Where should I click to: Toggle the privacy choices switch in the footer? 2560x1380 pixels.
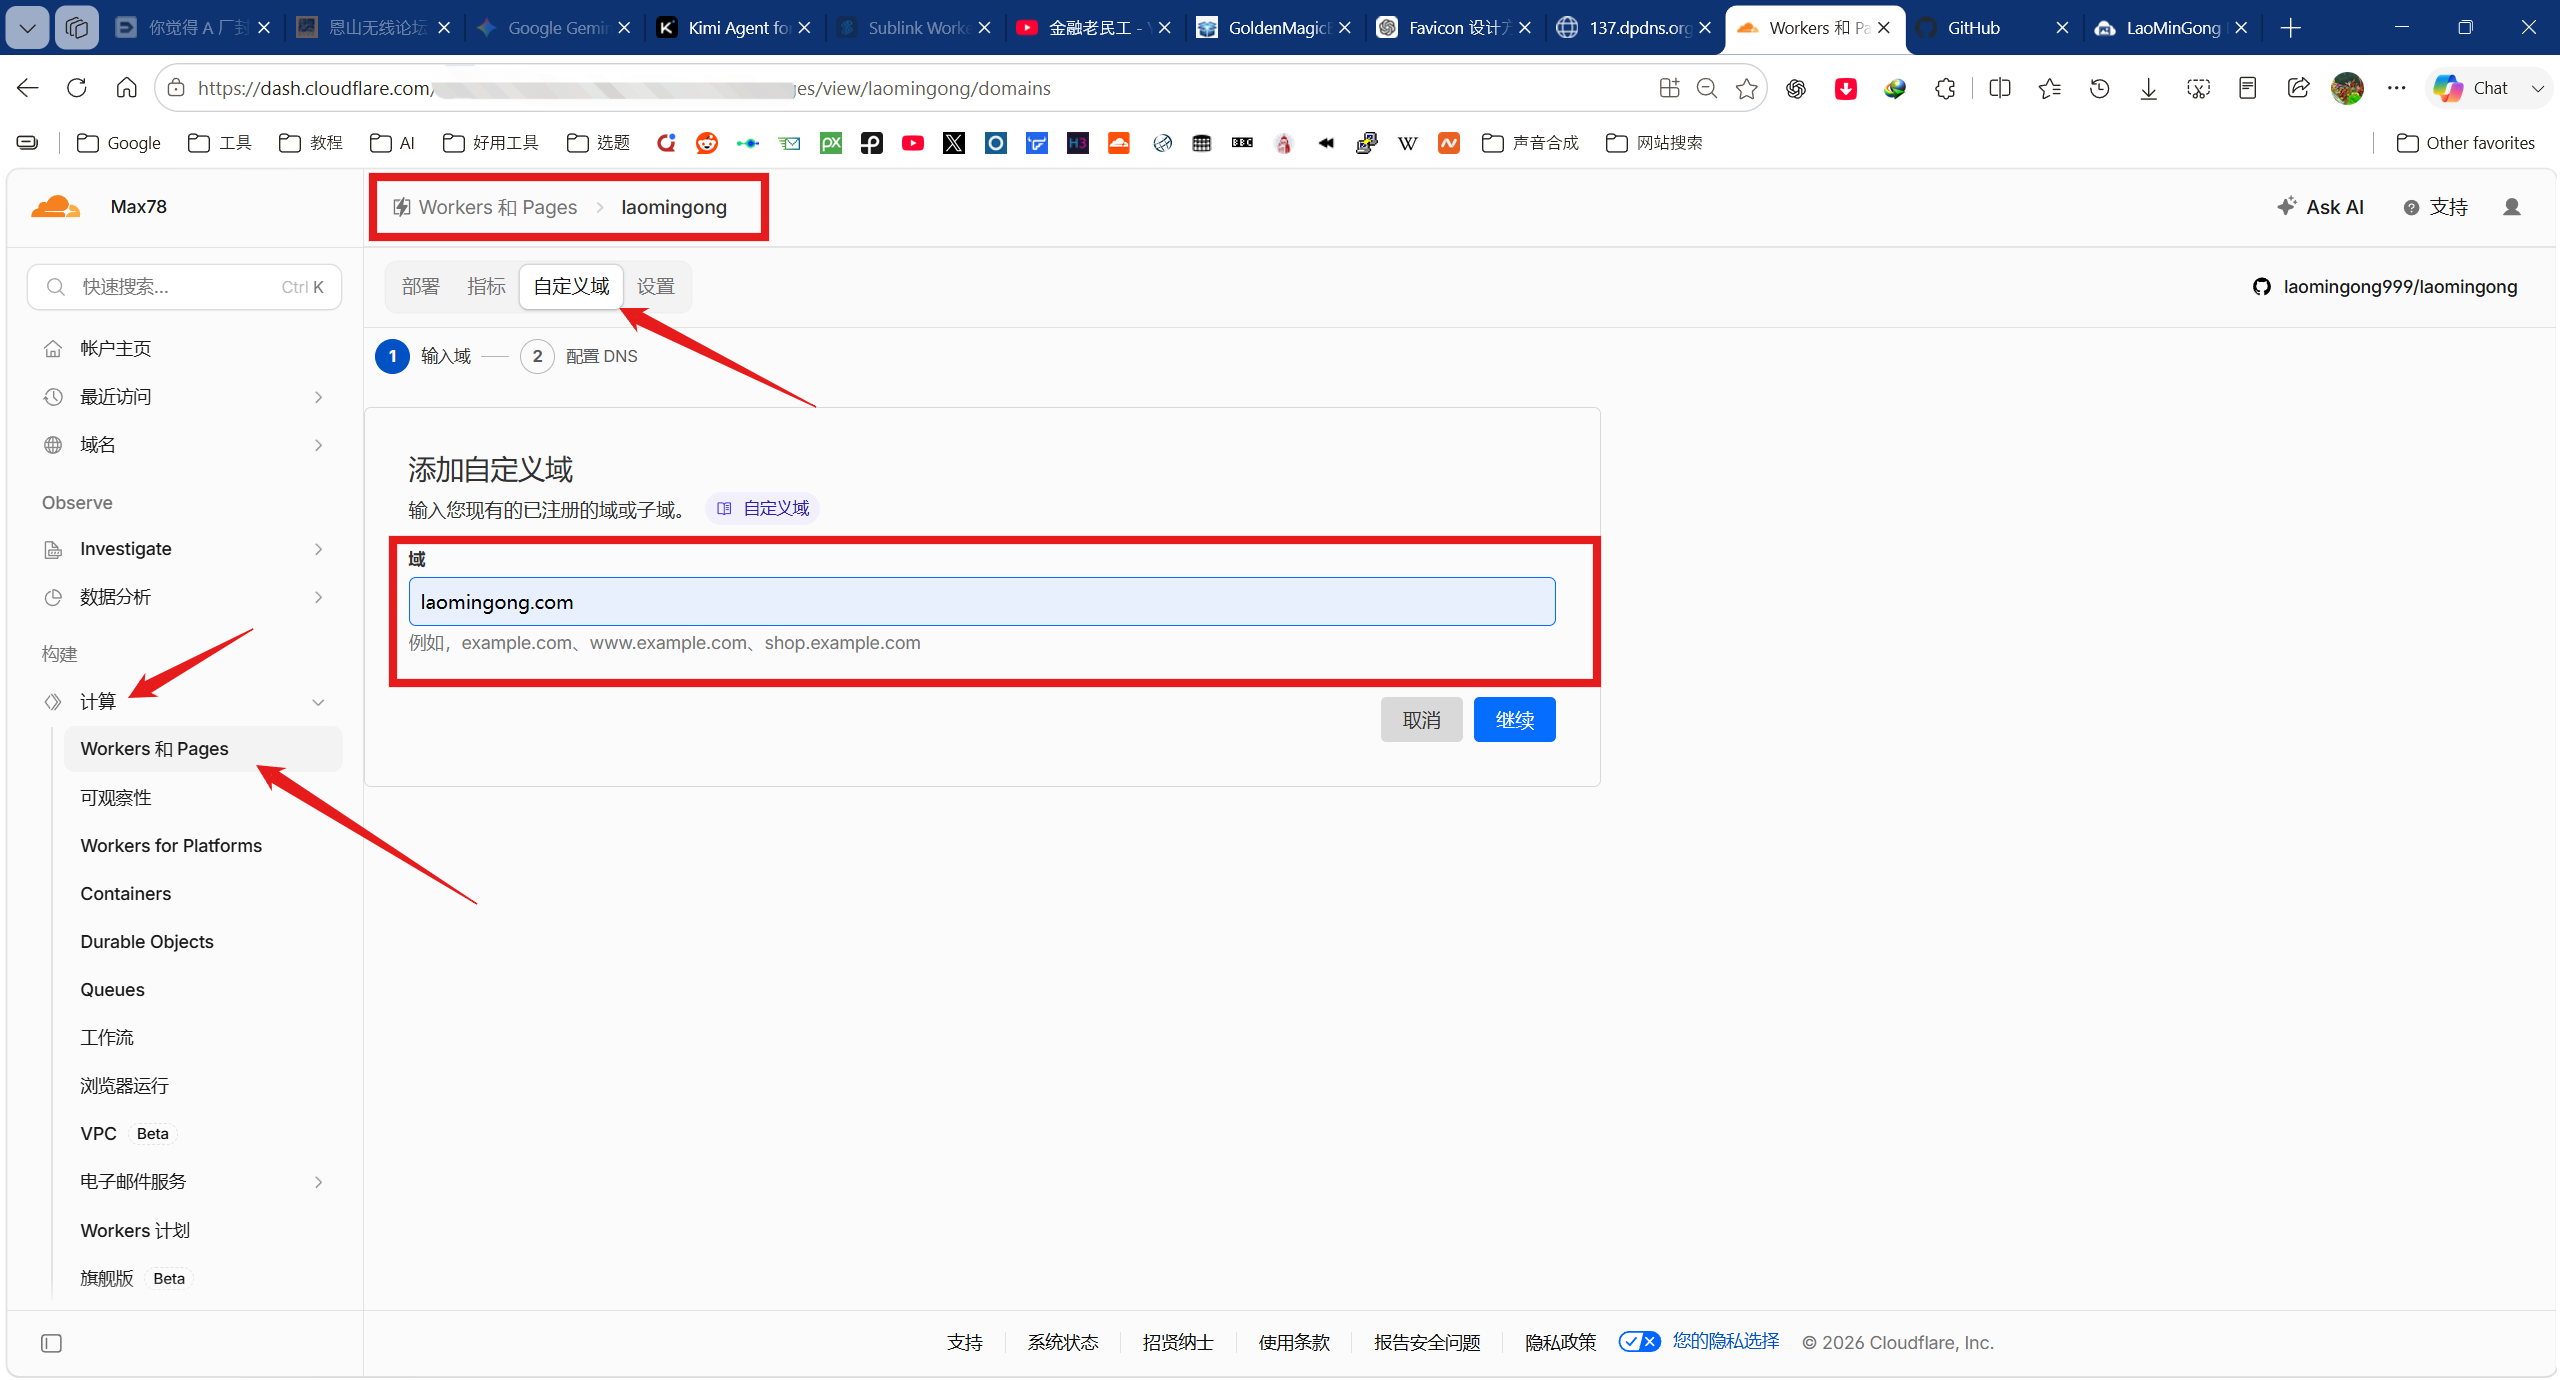[x=1639, y=1342]
